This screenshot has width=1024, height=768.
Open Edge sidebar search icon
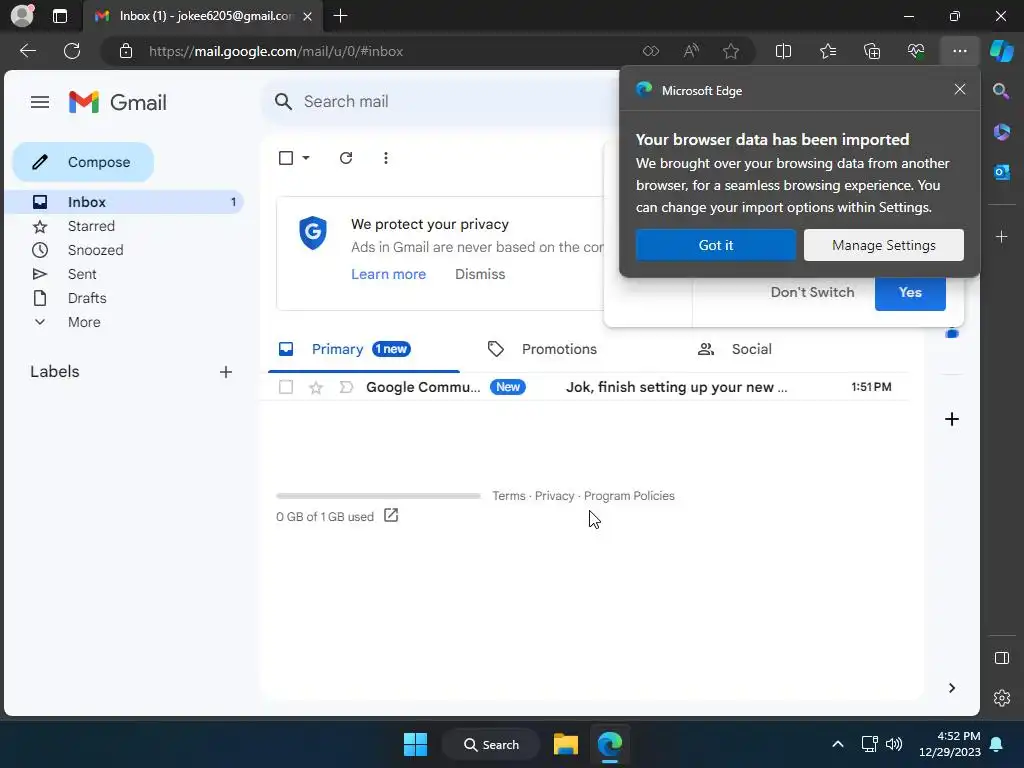point(1001,91)
